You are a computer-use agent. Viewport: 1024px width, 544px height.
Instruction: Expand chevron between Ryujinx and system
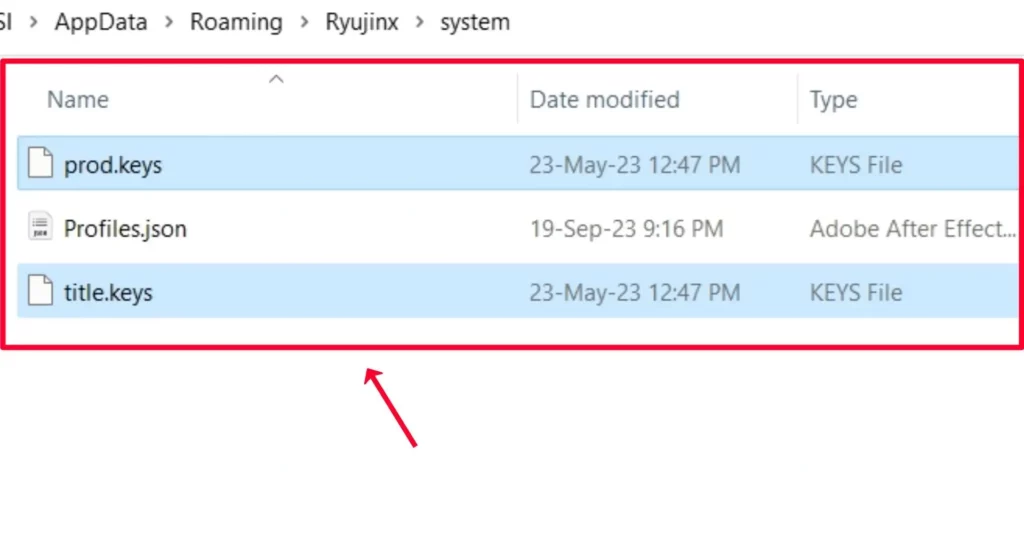pyautogui.click(x=420, y=23)
